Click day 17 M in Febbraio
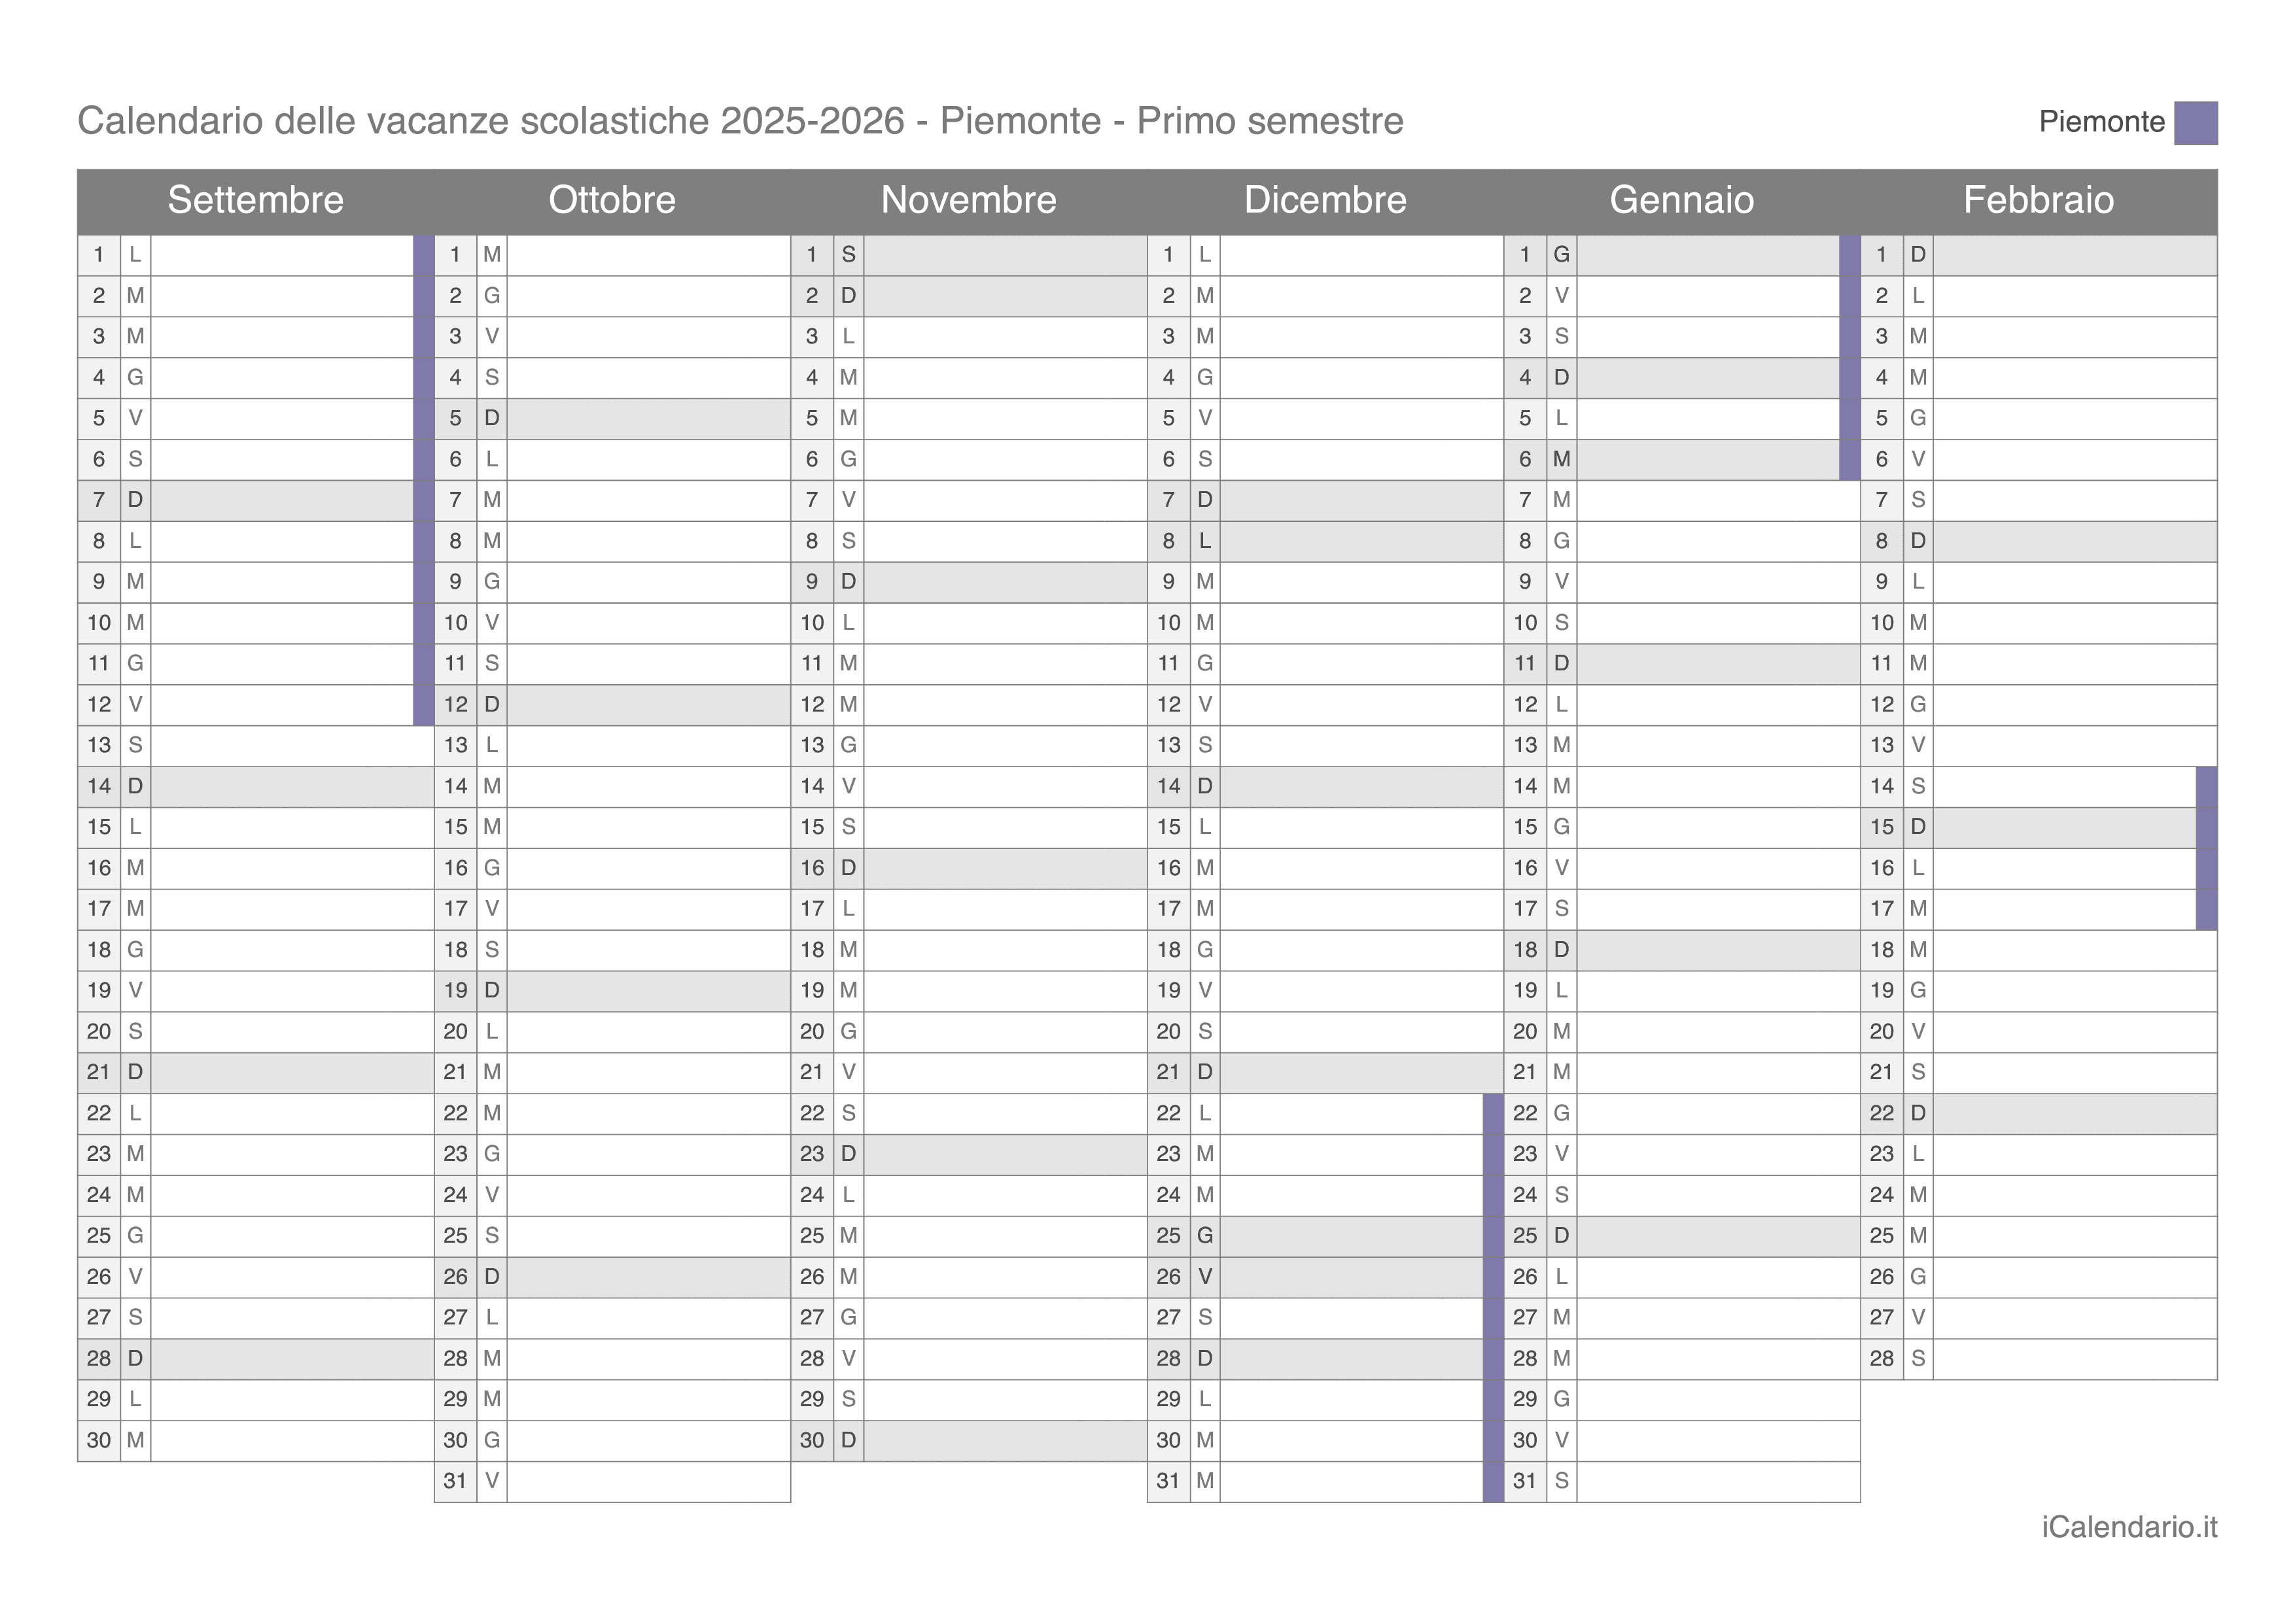2295x1624 pixels. click(2038, 909)
